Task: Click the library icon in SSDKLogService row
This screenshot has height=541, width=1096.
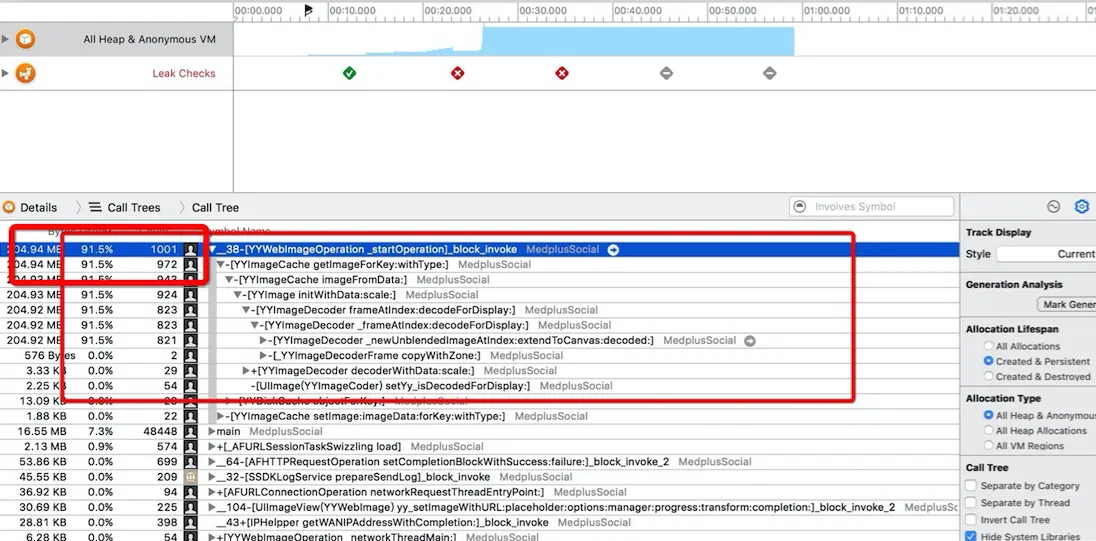Action: (x=190, y=477)
